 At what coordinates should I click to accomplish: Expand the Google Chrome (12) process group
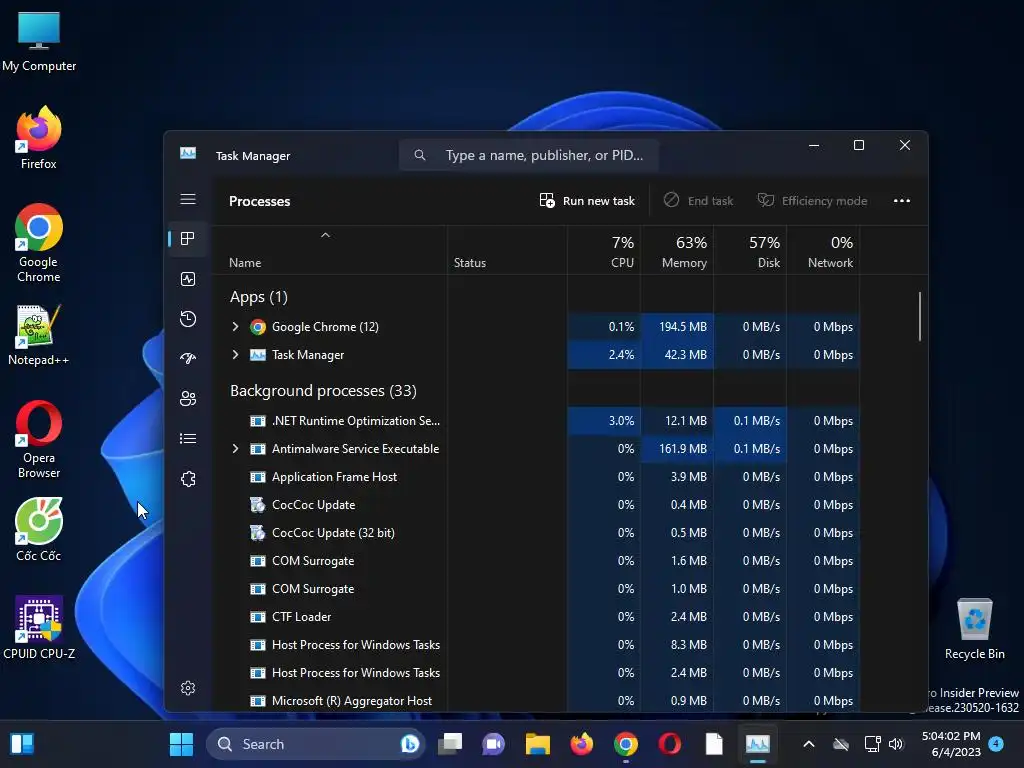(x=235, y=327)
